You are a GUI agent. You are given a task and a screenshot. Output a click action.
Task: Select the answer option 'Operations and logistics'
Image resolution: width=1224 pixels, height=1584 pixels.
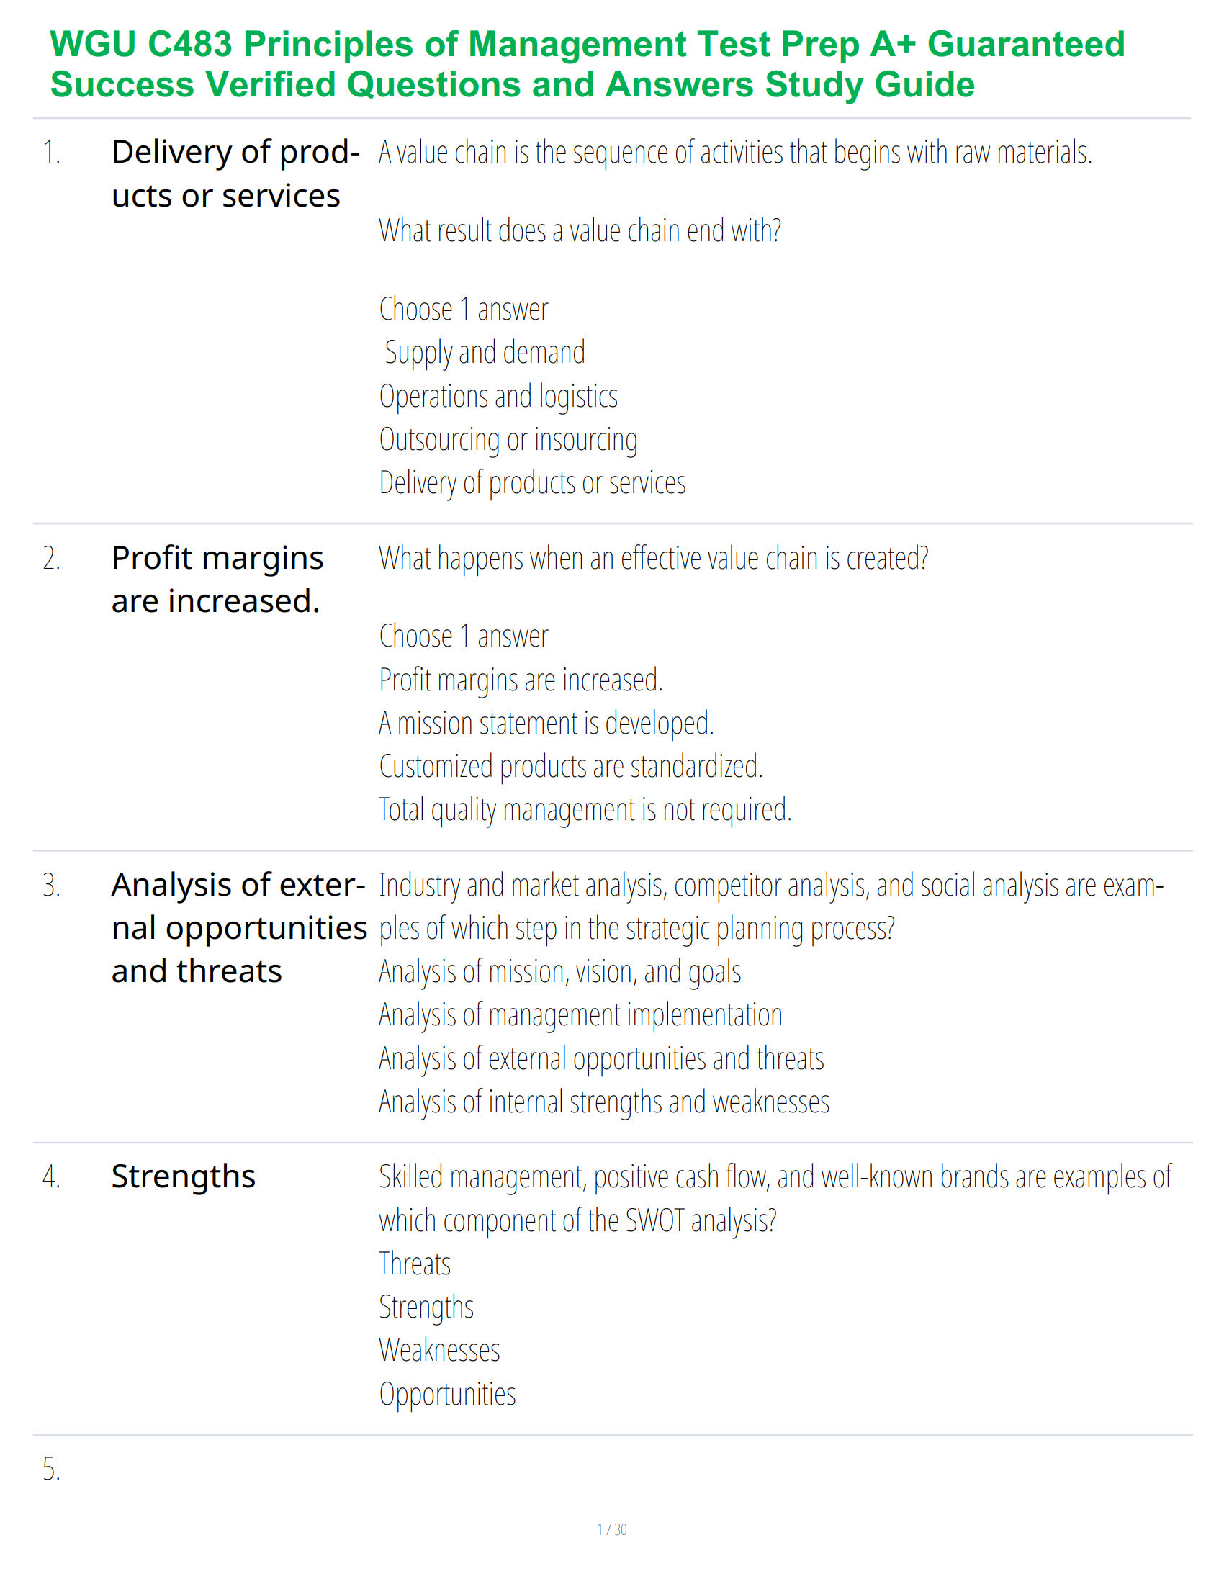498,396
